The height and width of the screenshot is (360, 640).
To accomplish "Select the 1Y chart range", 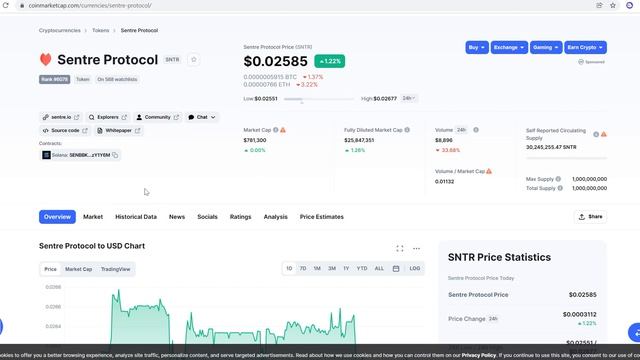I will click(x=346, y=269).
